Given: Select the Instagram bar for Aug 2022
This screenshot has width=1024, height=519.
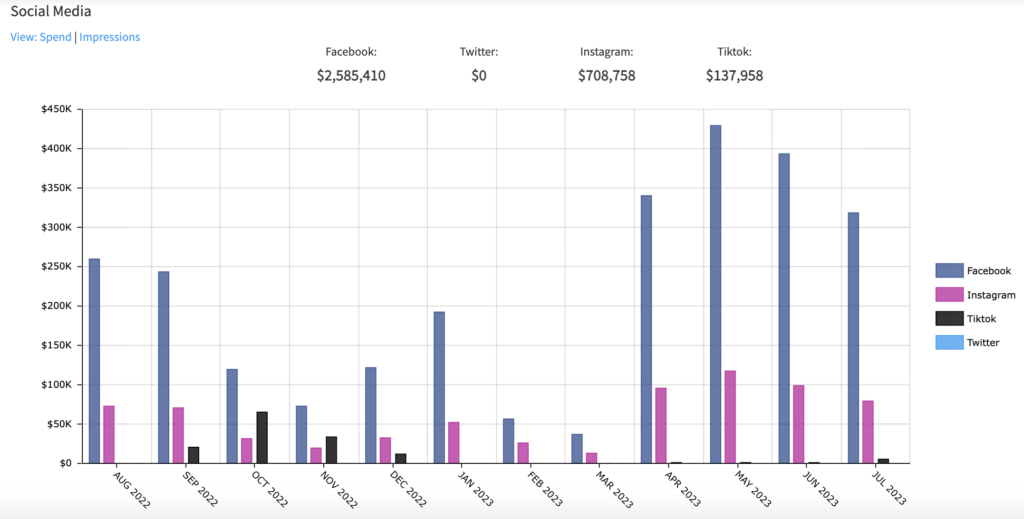Looking at the screenshot, I should (x=109, y=435).
